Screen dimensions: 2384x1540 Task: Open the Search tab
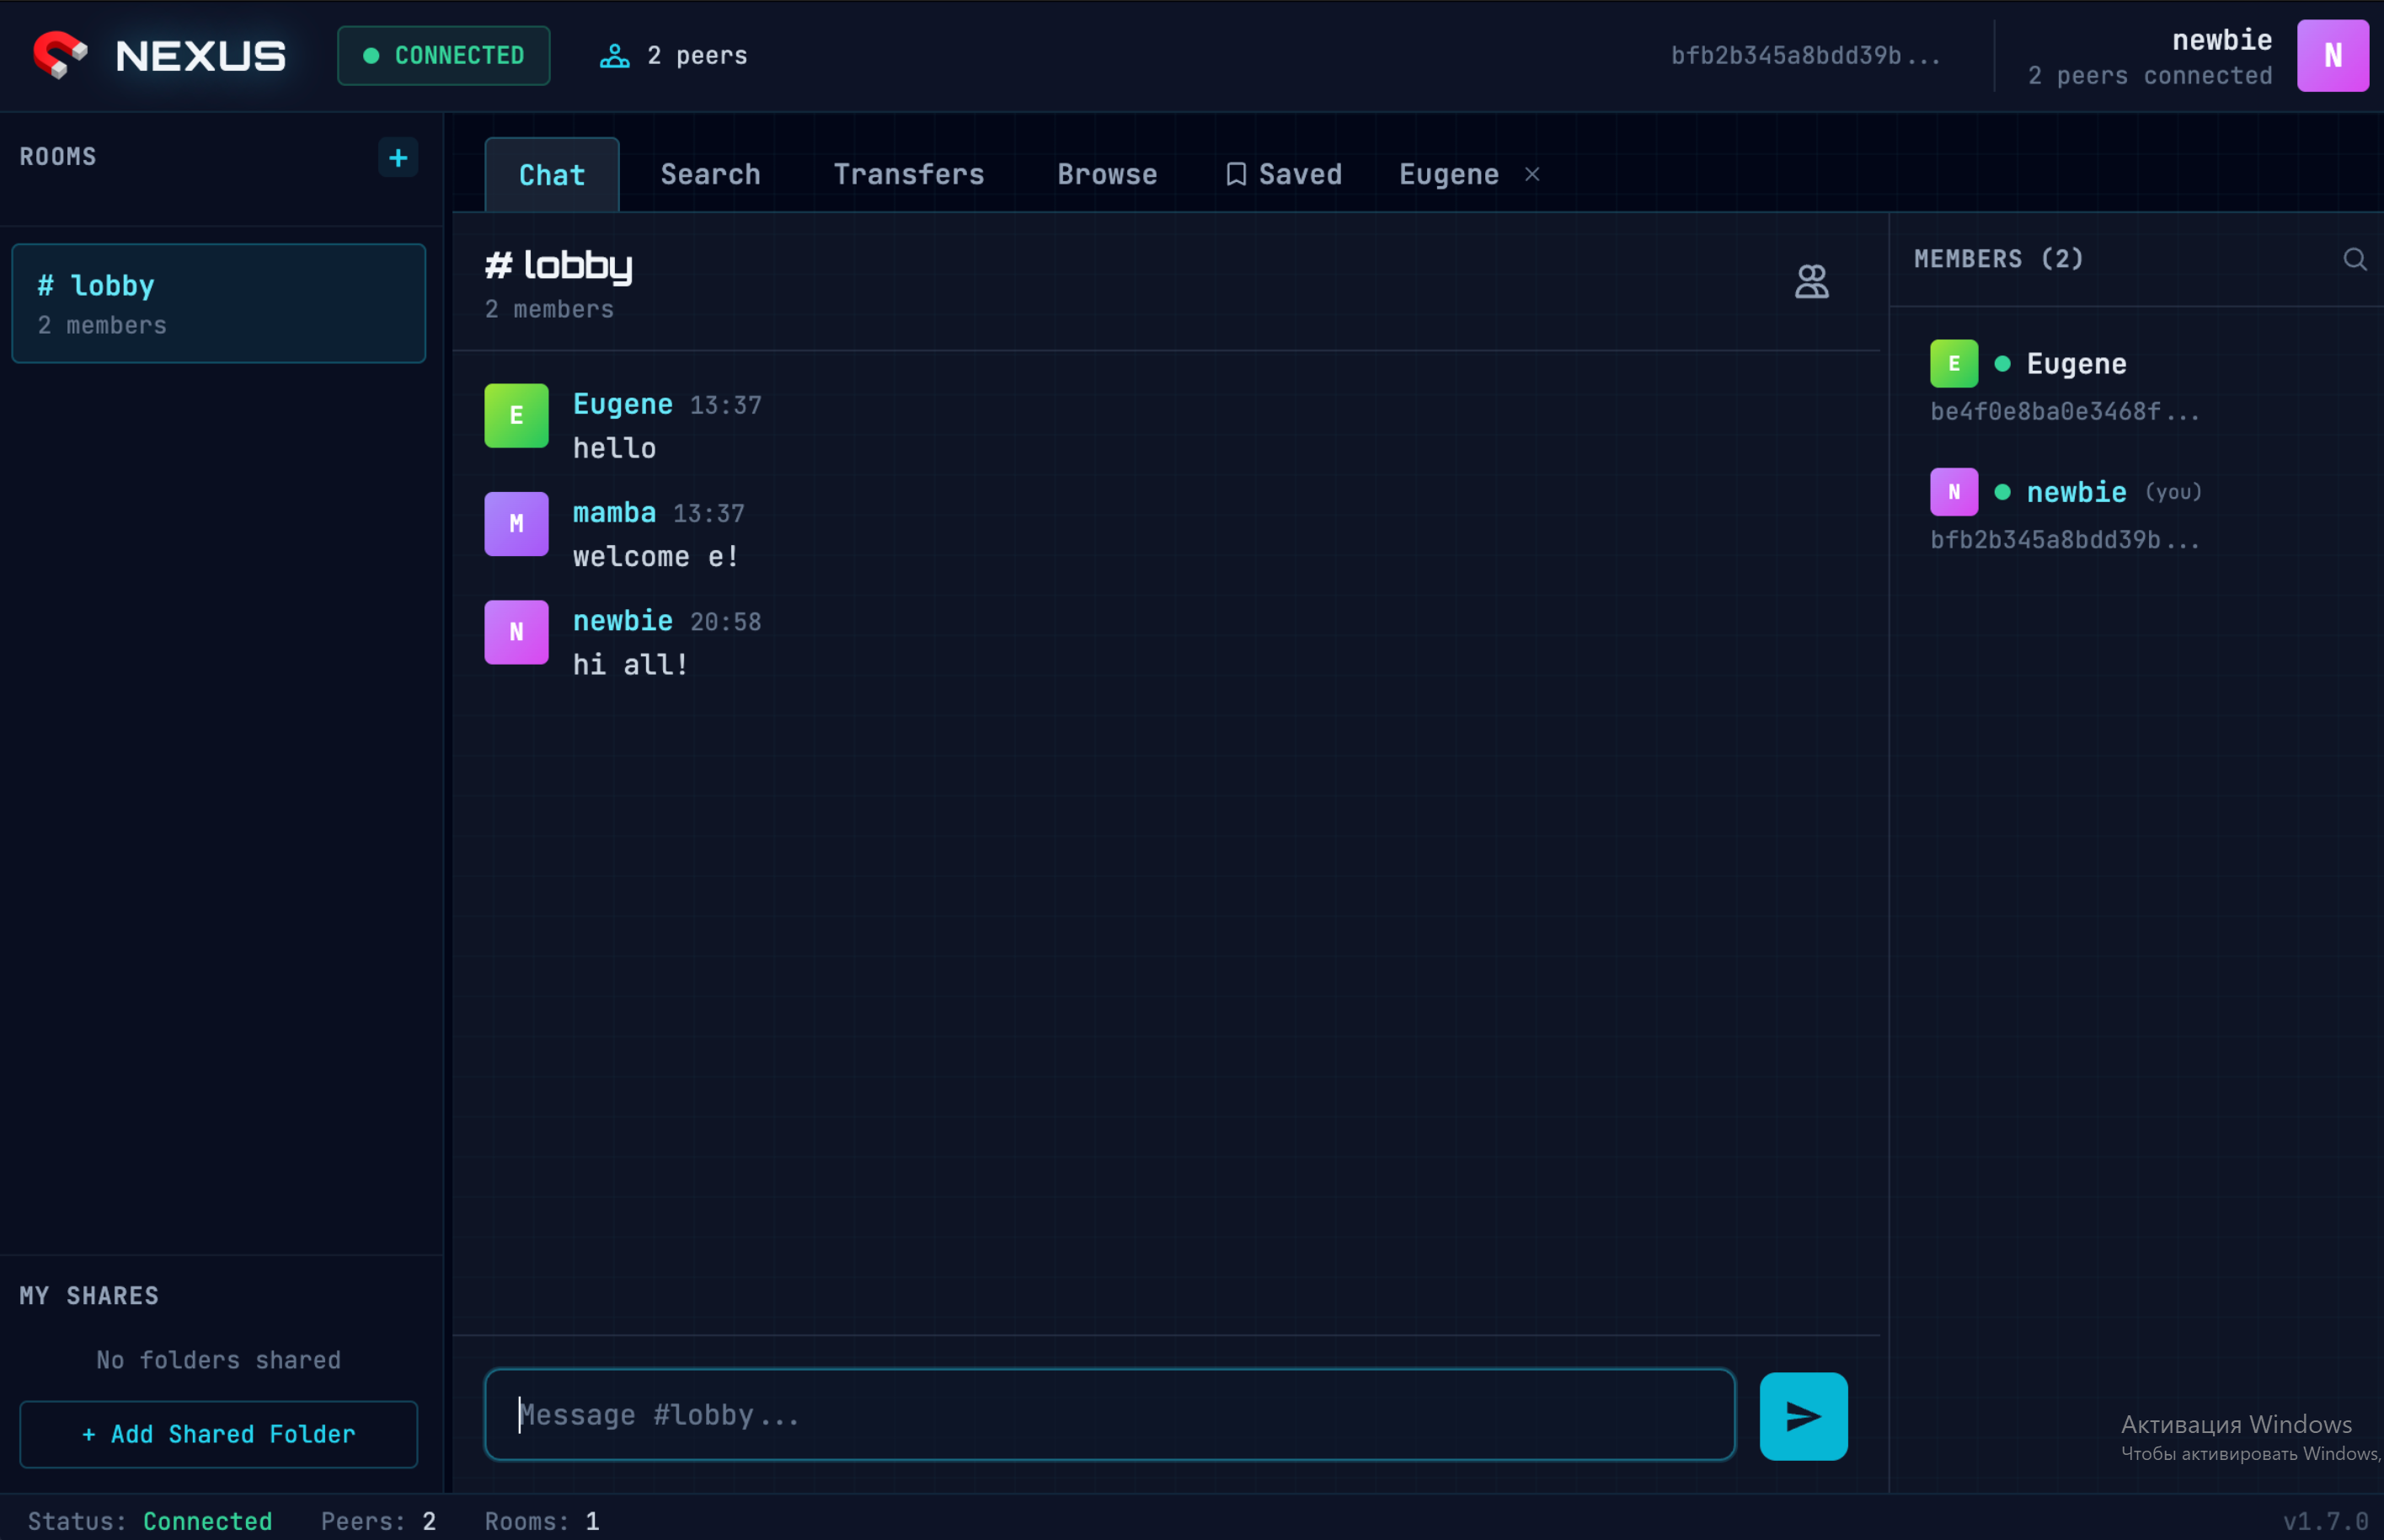pyautogui.click(x=710, y=175)
